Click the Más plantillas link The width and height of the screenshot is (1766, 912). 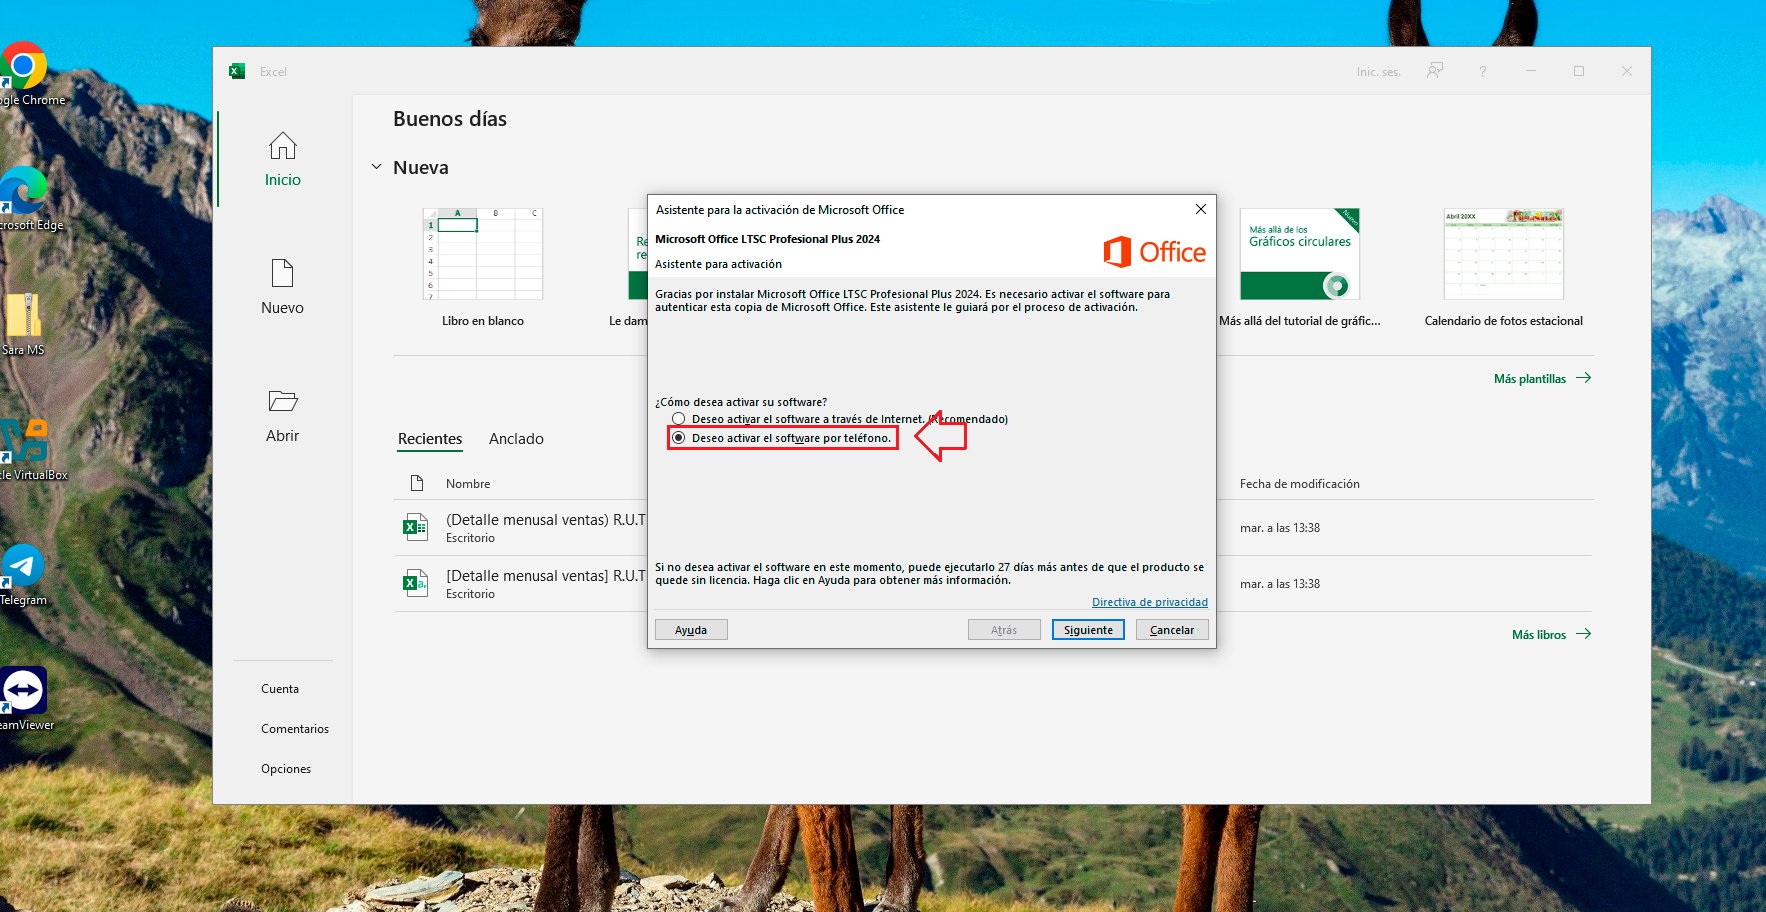tap(1530, 379)
